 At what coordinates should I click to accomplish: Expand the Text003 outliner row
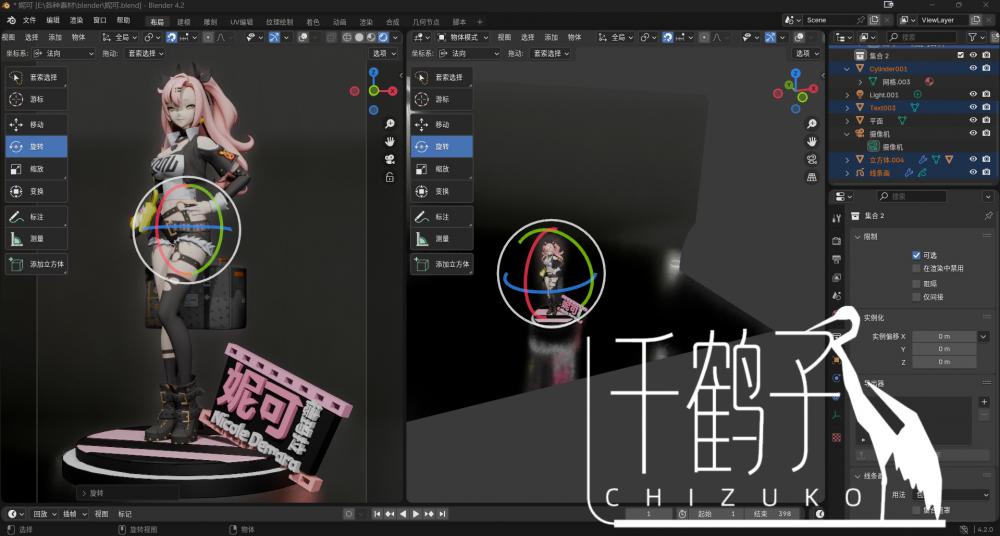pyautogui.click(x=848, y=108)
